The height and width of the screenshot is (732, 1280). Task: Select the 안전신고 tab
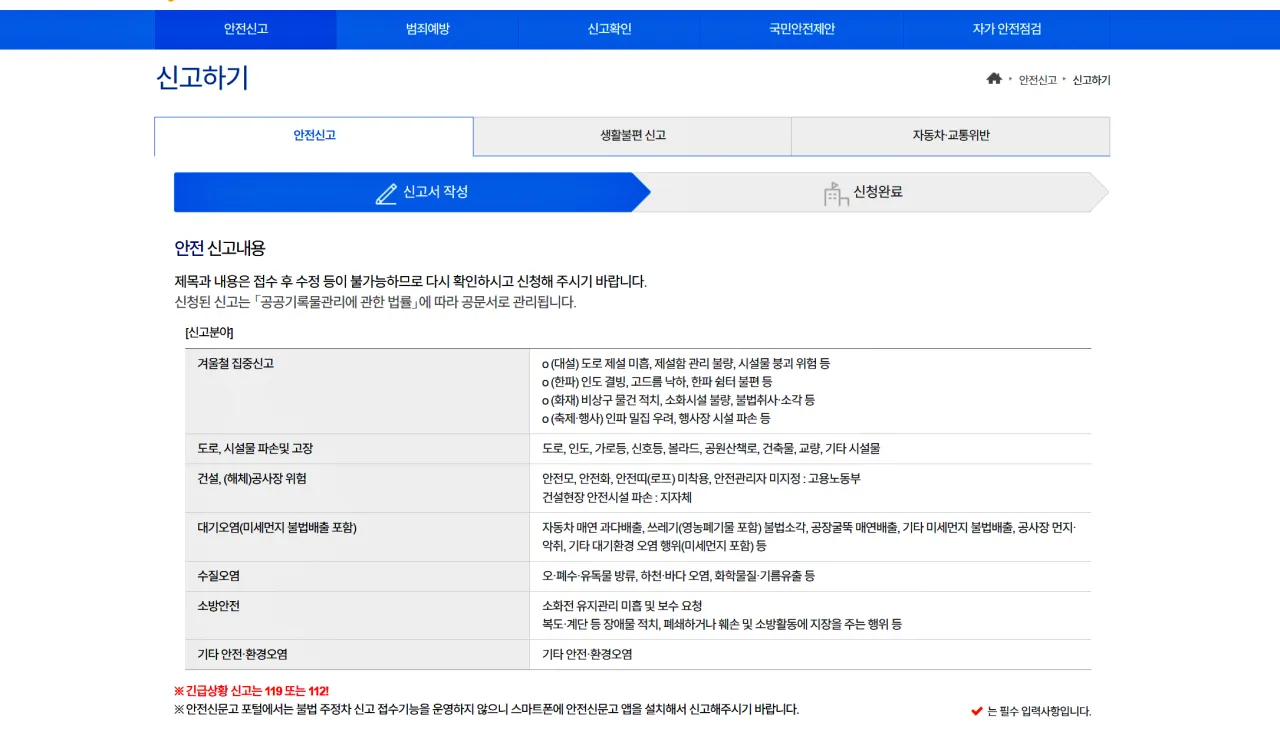[313, 136]
